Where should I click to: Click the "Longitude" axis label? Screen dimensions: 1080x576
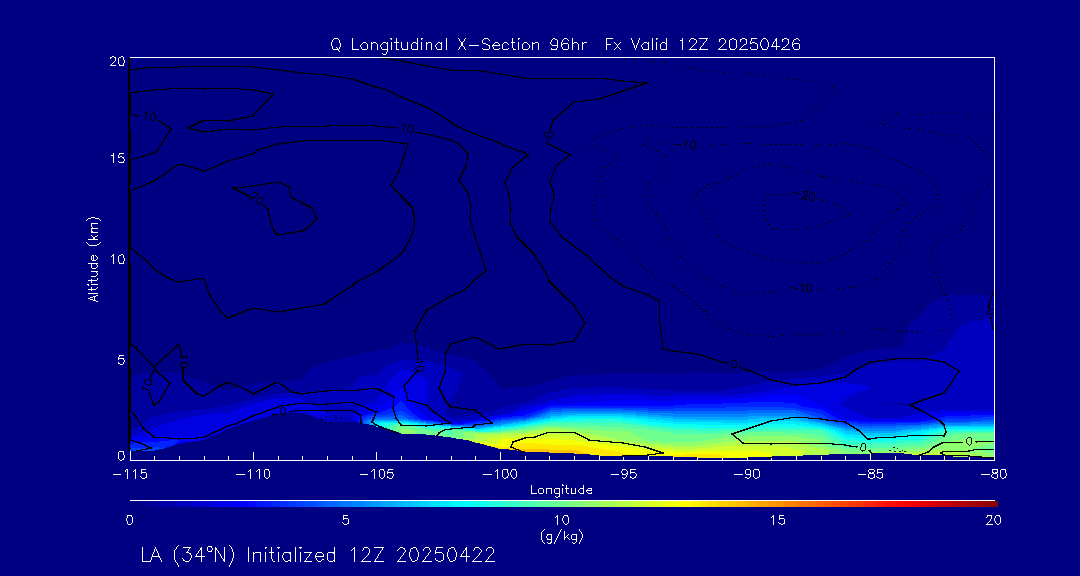point(561,491)
